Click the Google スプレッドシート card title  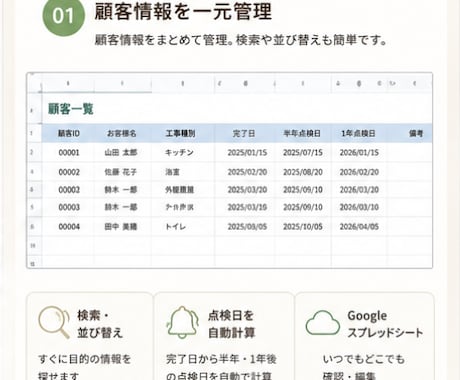point(385,324)
